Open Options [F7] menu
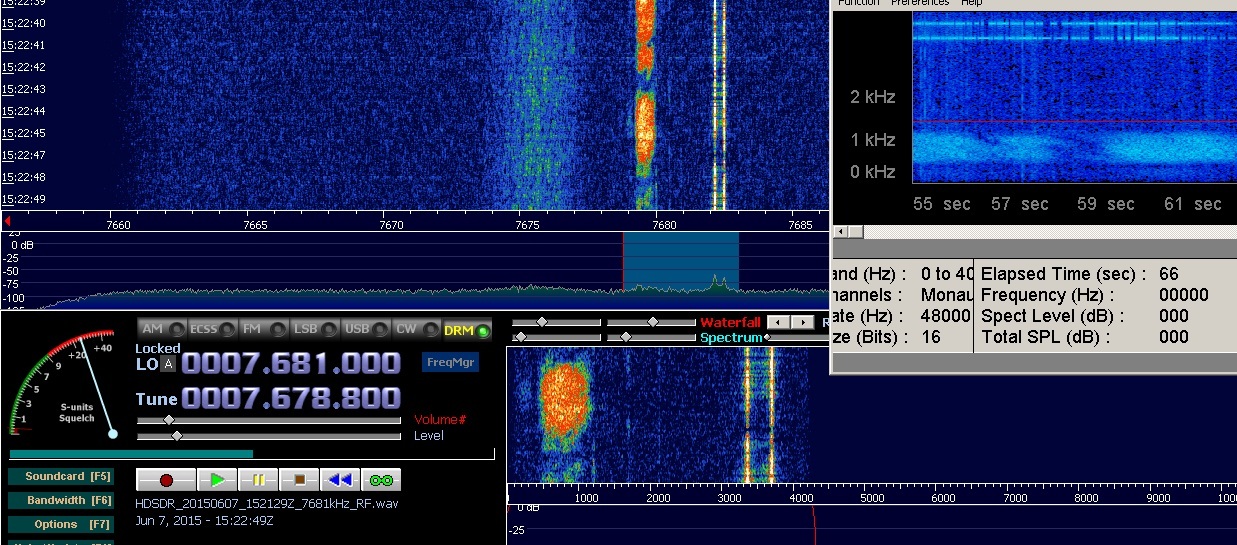The width and height of the screenshot is (1237, 545). coord(60,524)
